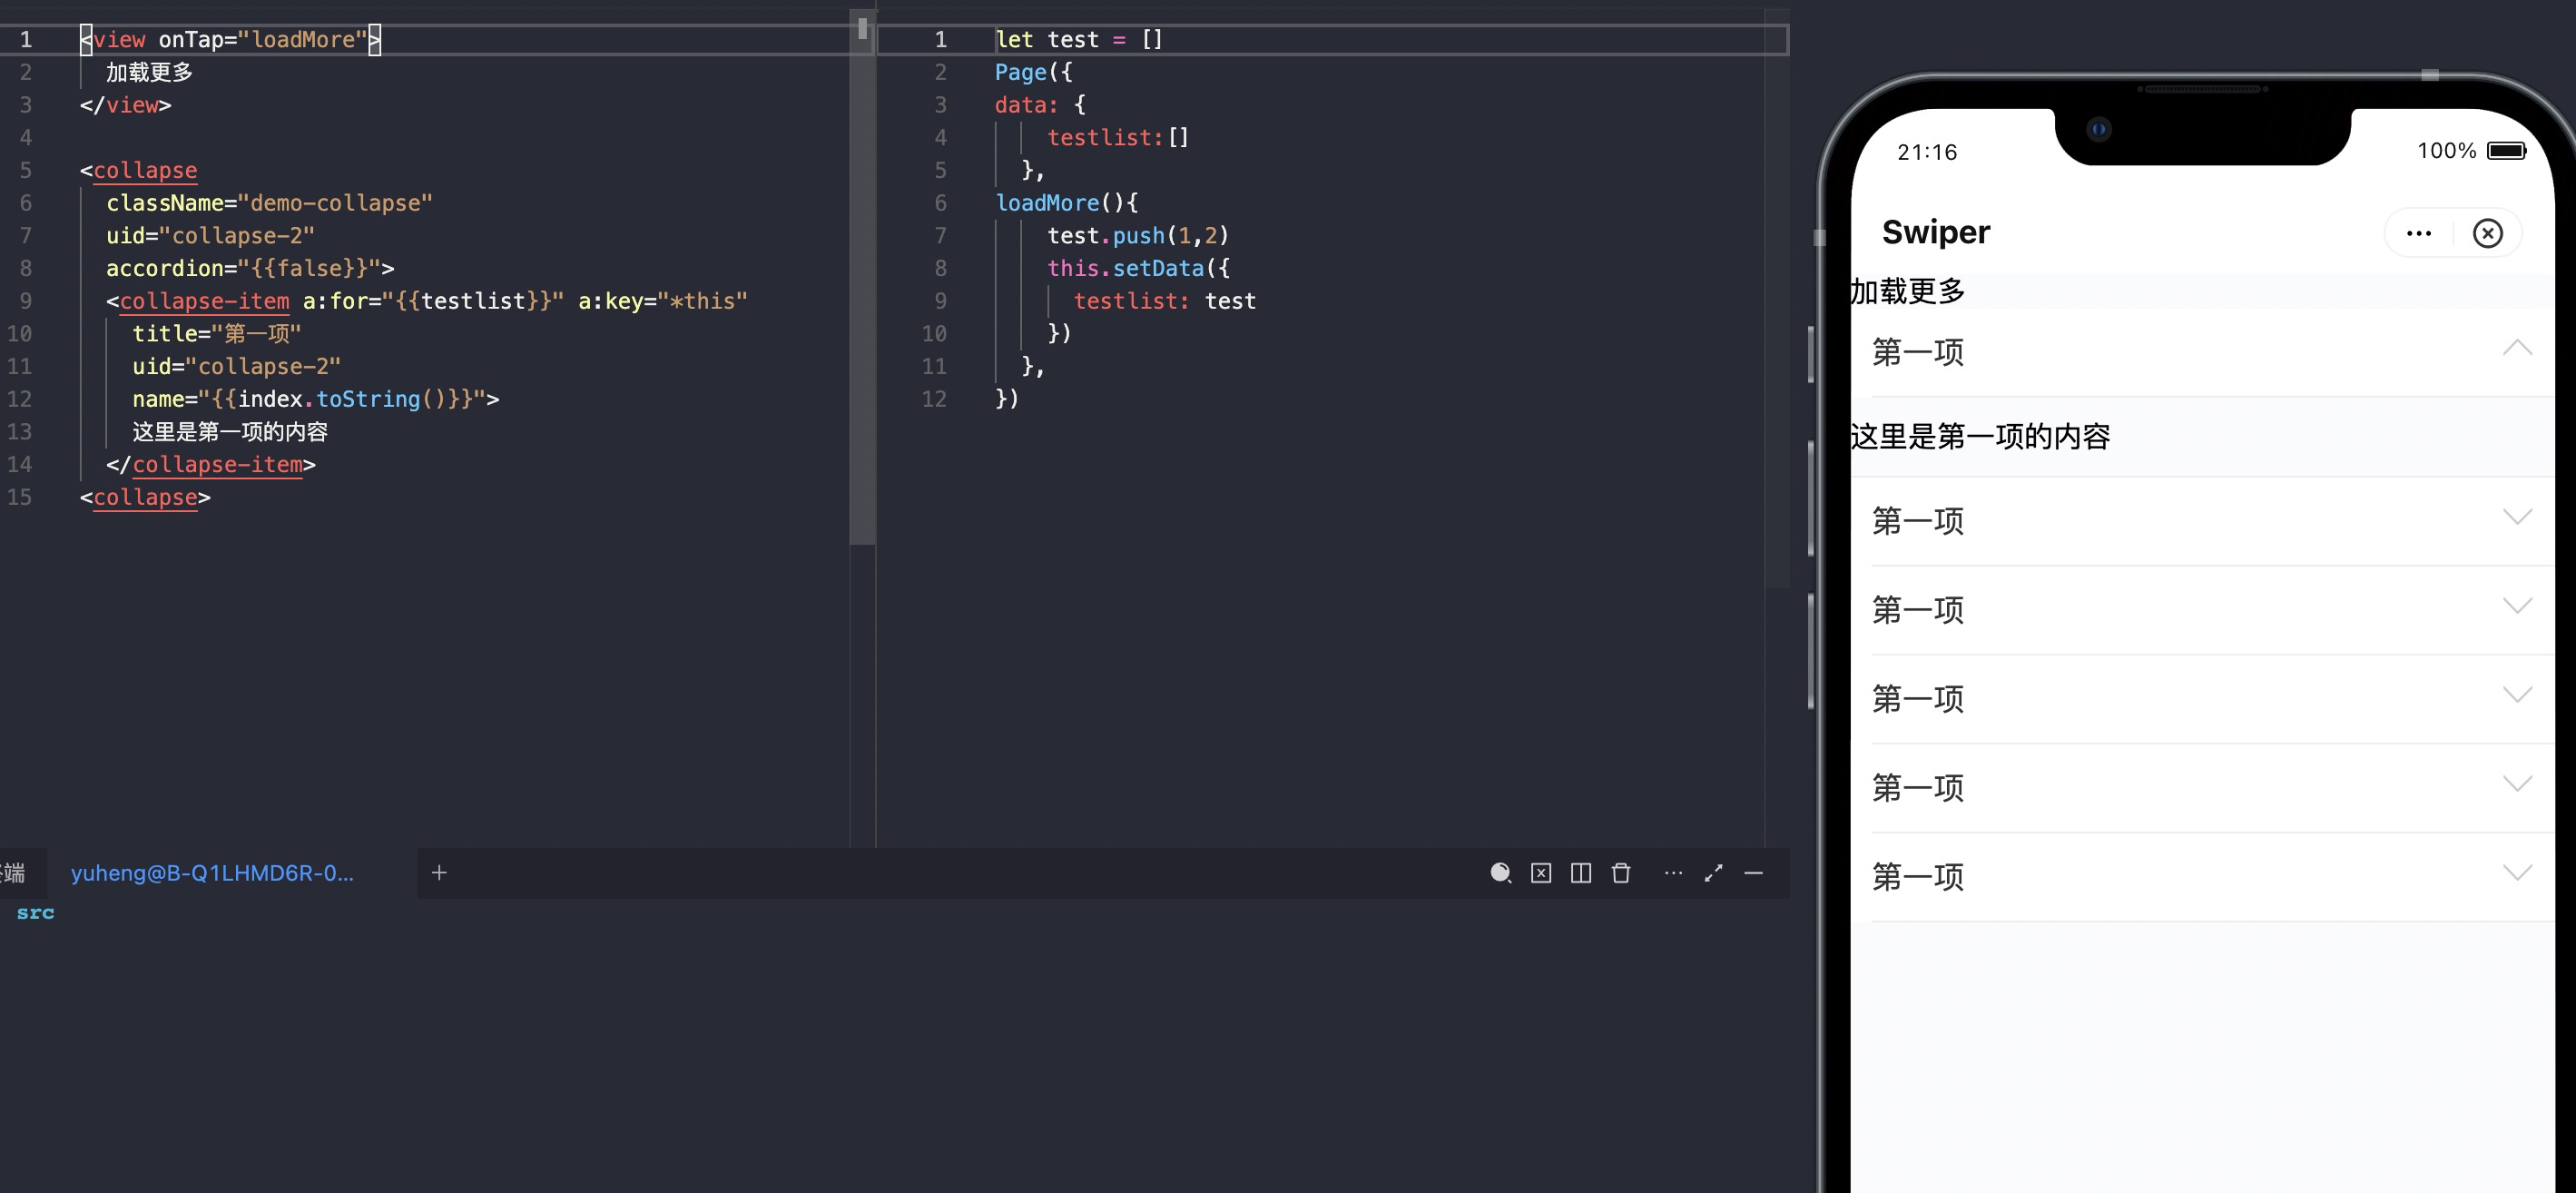Image resolution: width=2576 pixels, height=1193 pixels.
Task: Start a new terminal with the plus icon
Action: (439, 872)
